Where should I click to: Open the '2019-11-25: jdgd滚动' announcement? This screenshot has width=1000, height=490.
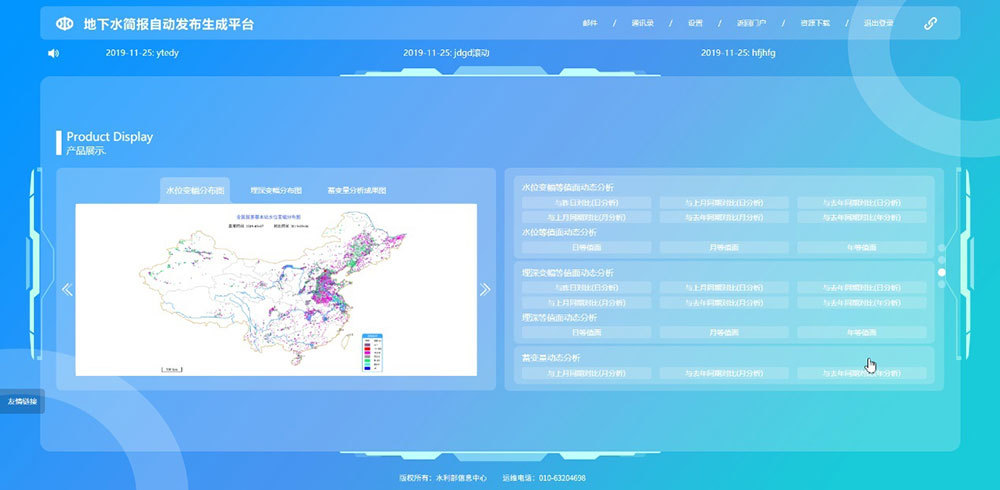(x=446, y=53)
